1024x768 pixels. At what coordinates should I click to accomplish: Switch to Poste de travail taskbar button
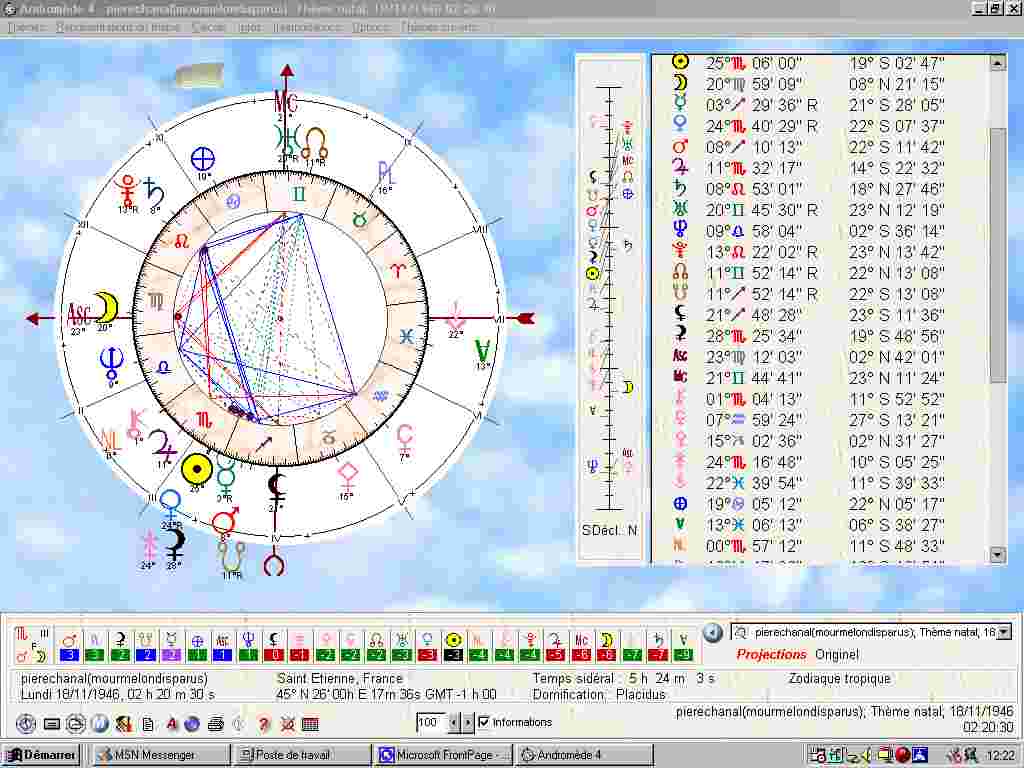[x=301, y=756]
